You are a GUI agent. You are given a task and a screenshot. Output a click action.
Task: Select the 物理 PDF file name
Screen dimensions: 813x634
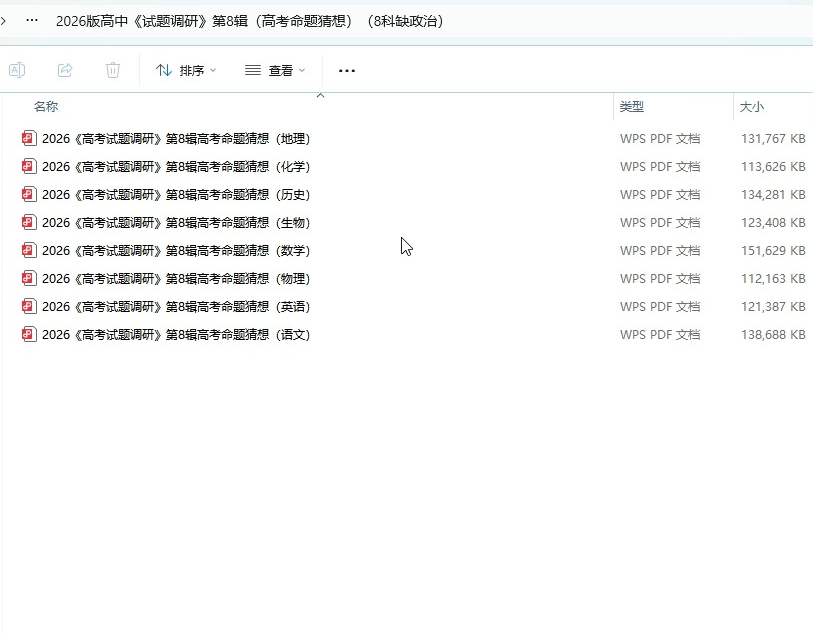tap(176, 279)
